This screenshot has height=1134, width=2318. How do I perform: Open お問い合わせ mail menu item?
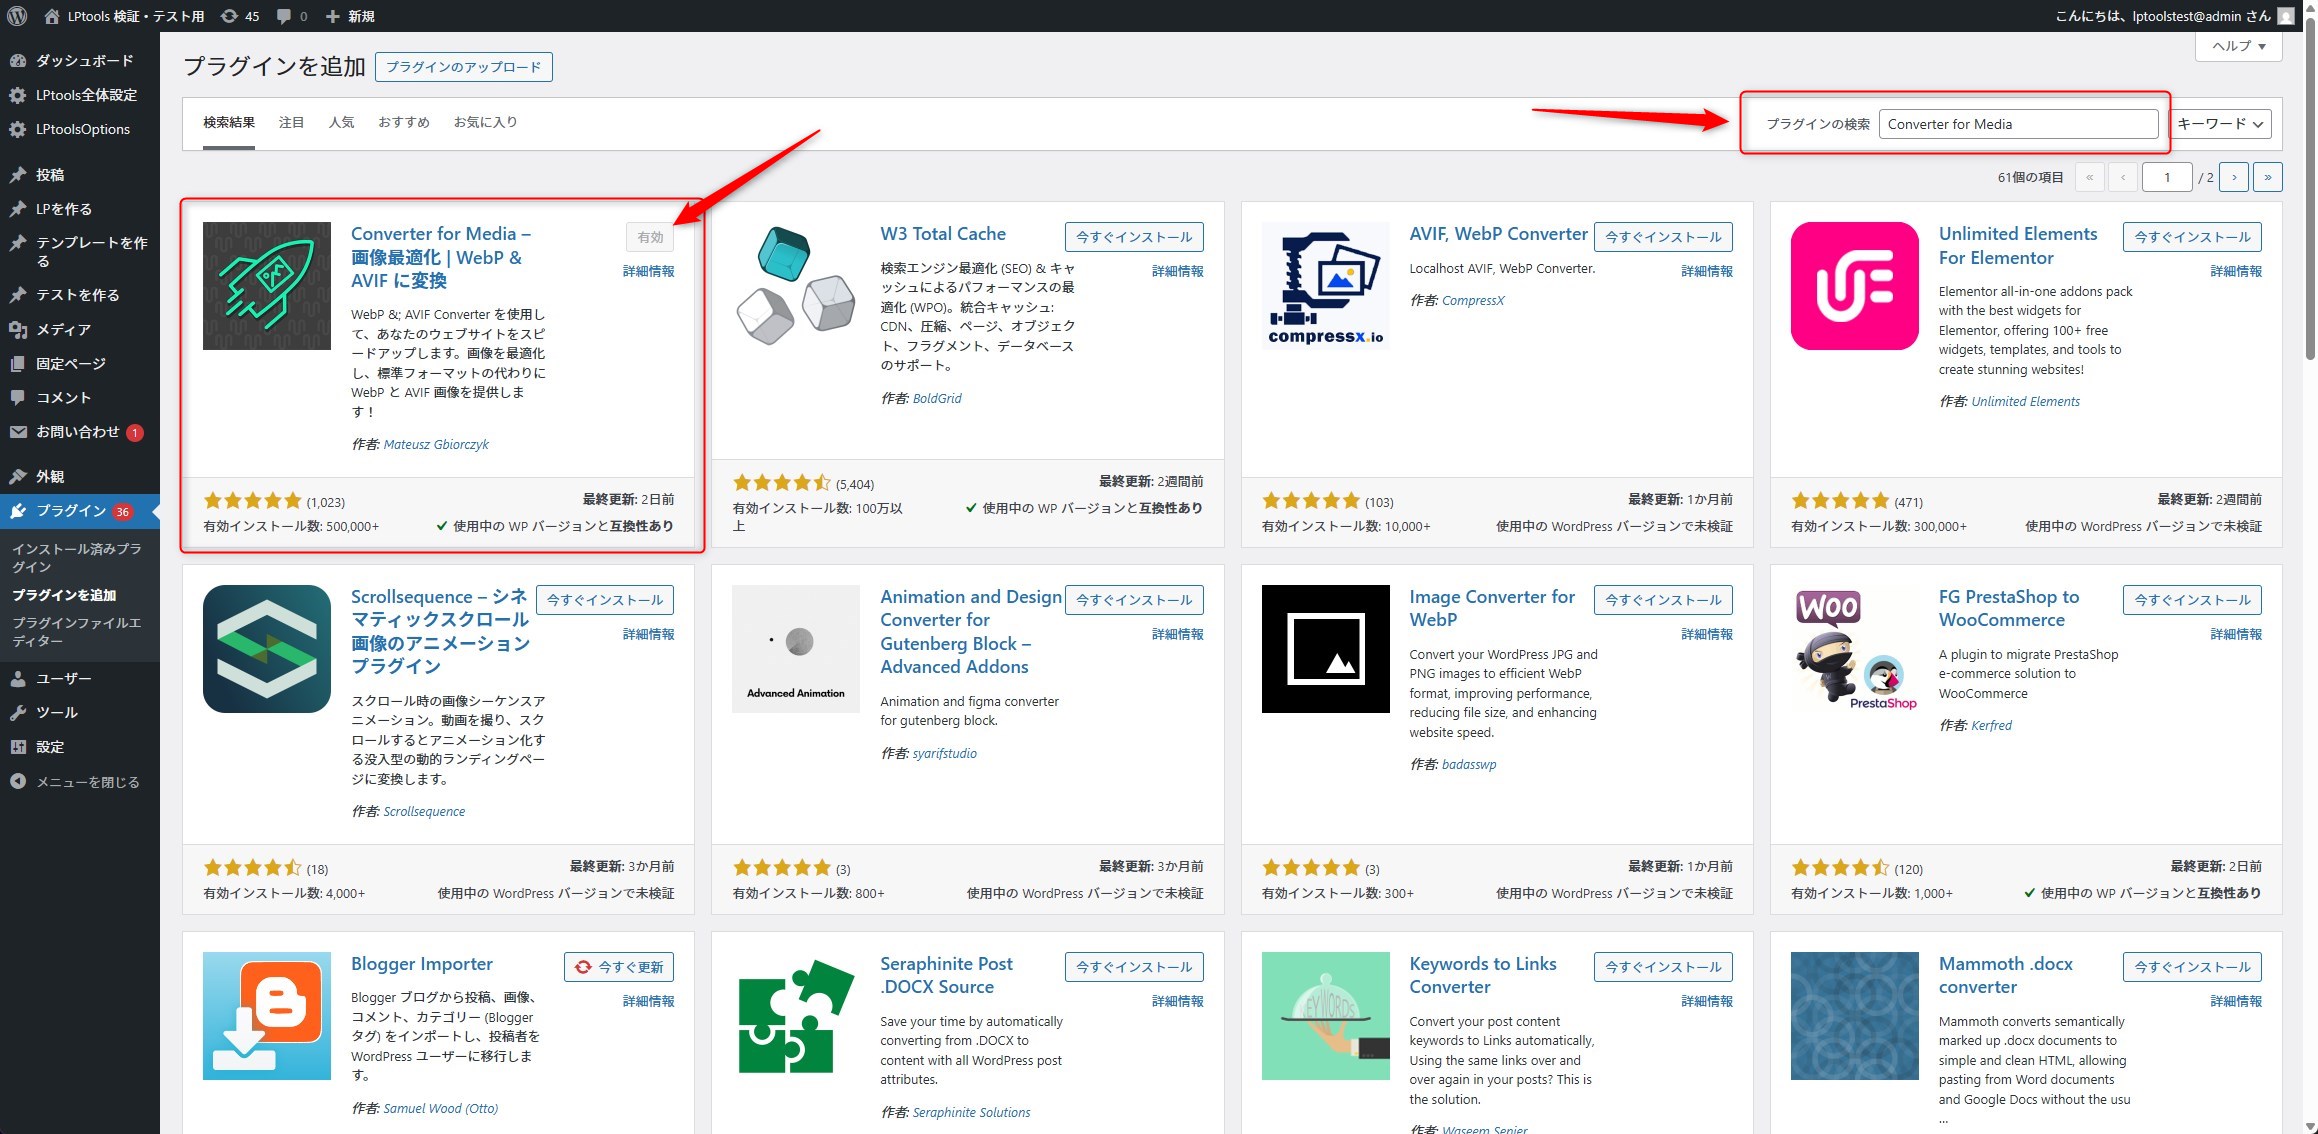pyautogui.click(x=80, y=432)
